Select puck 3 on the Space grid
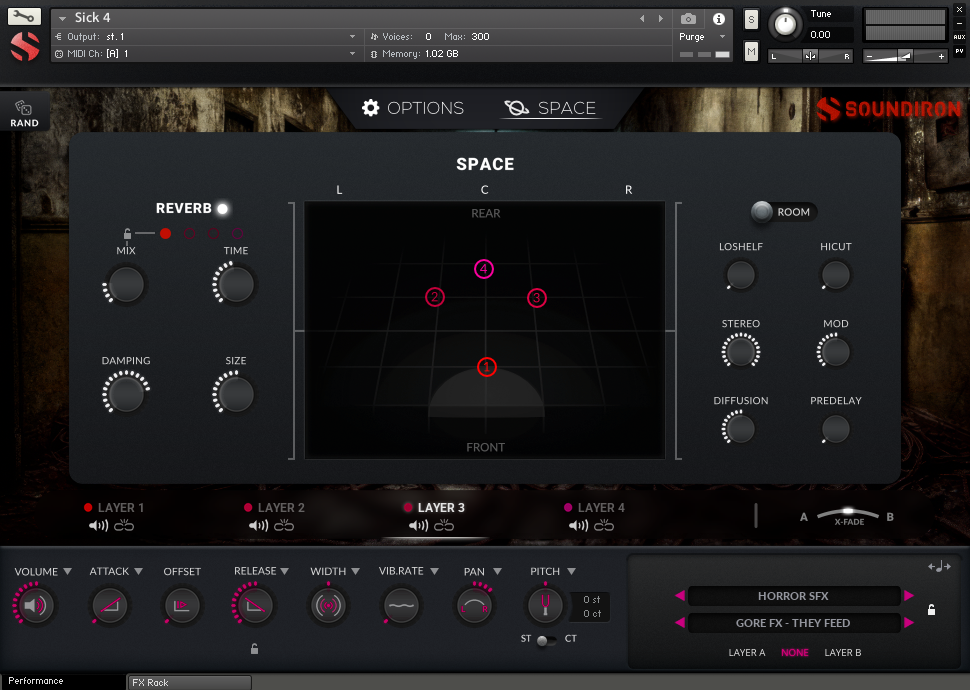This screenshot has height=690, width=970. coord(536,298)
